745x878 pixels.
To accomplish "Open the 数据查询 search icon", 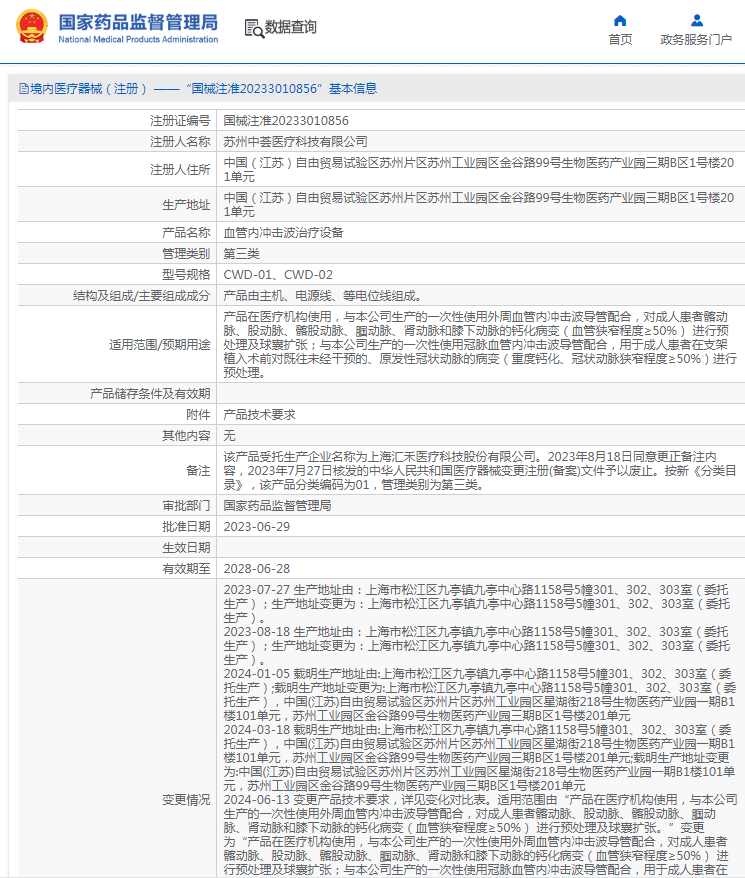I will 254,28.
